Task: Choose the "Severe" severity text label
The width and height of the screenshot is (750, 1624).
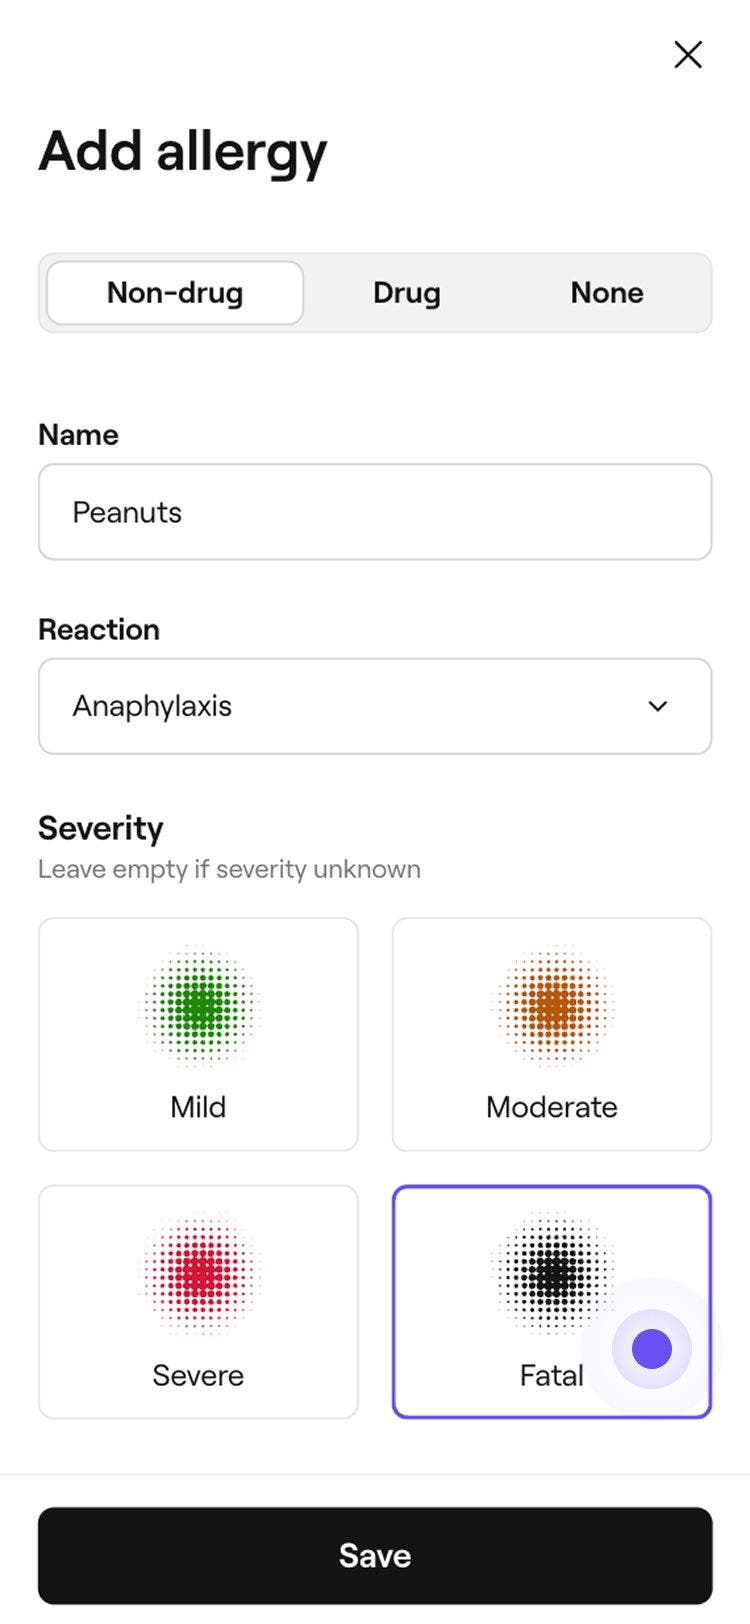Action: pos(198,1375)
